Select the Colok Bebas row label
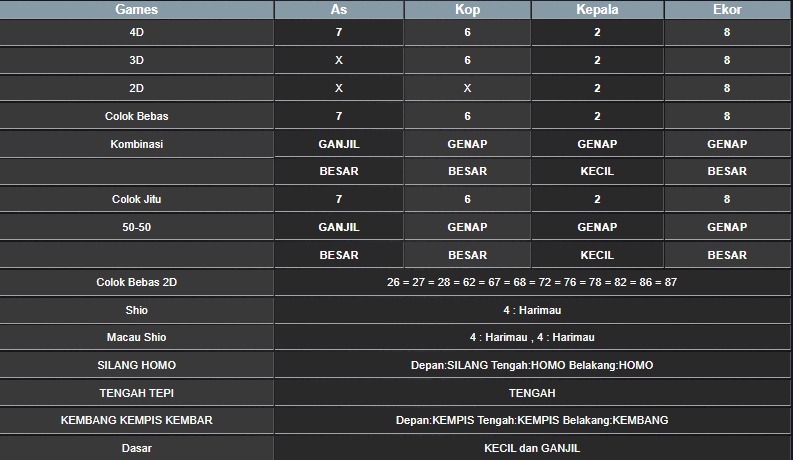 (x=136, y=116)
